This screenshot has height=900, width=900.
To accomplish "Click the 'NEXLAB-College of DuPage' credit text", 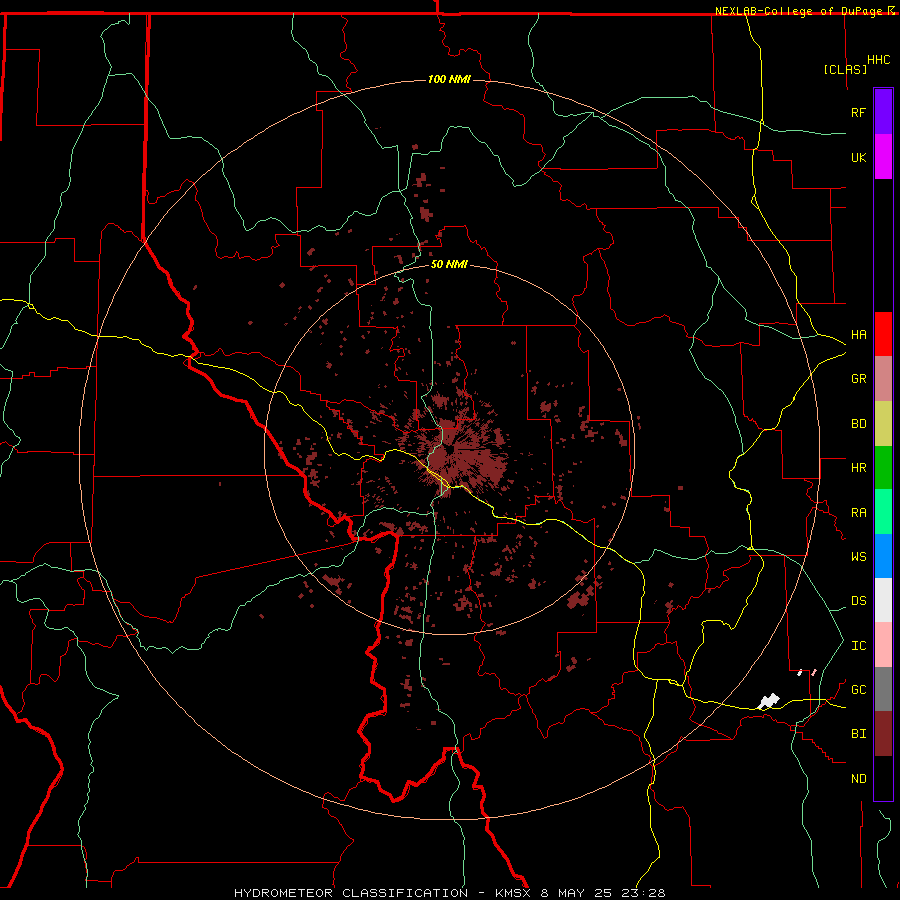I will click(800, 11).
